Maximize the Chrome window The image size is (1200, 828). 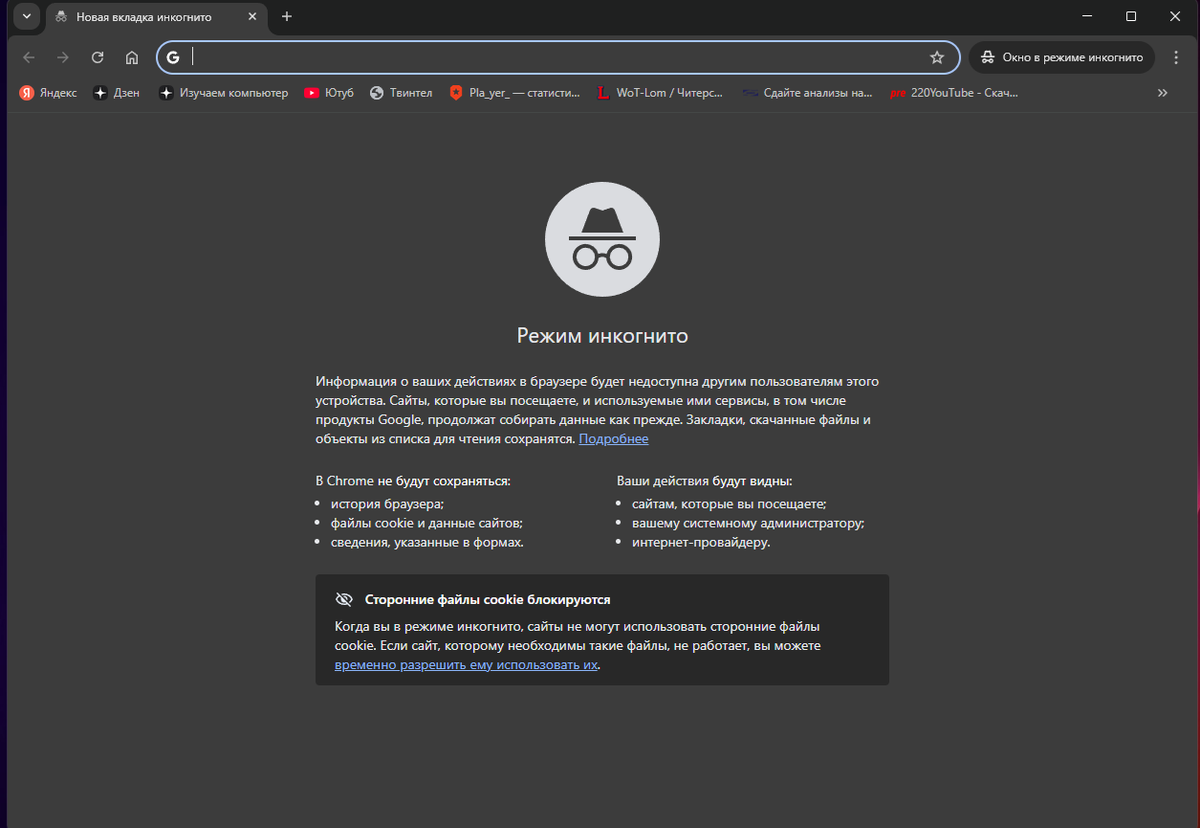[x=1131, y=16]
